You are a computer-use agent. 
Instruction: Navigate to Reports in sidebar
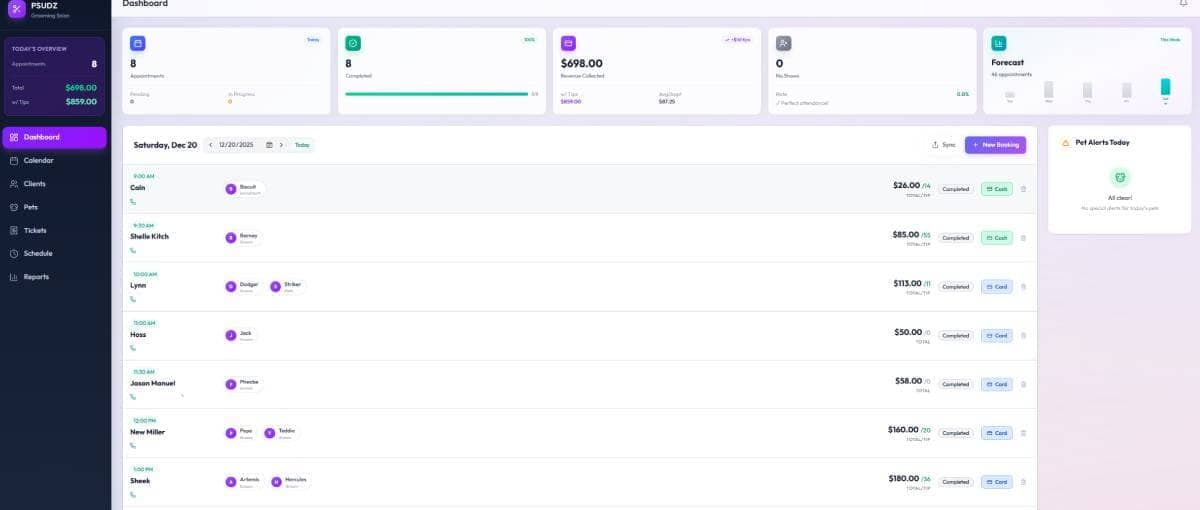pos(36,277)
